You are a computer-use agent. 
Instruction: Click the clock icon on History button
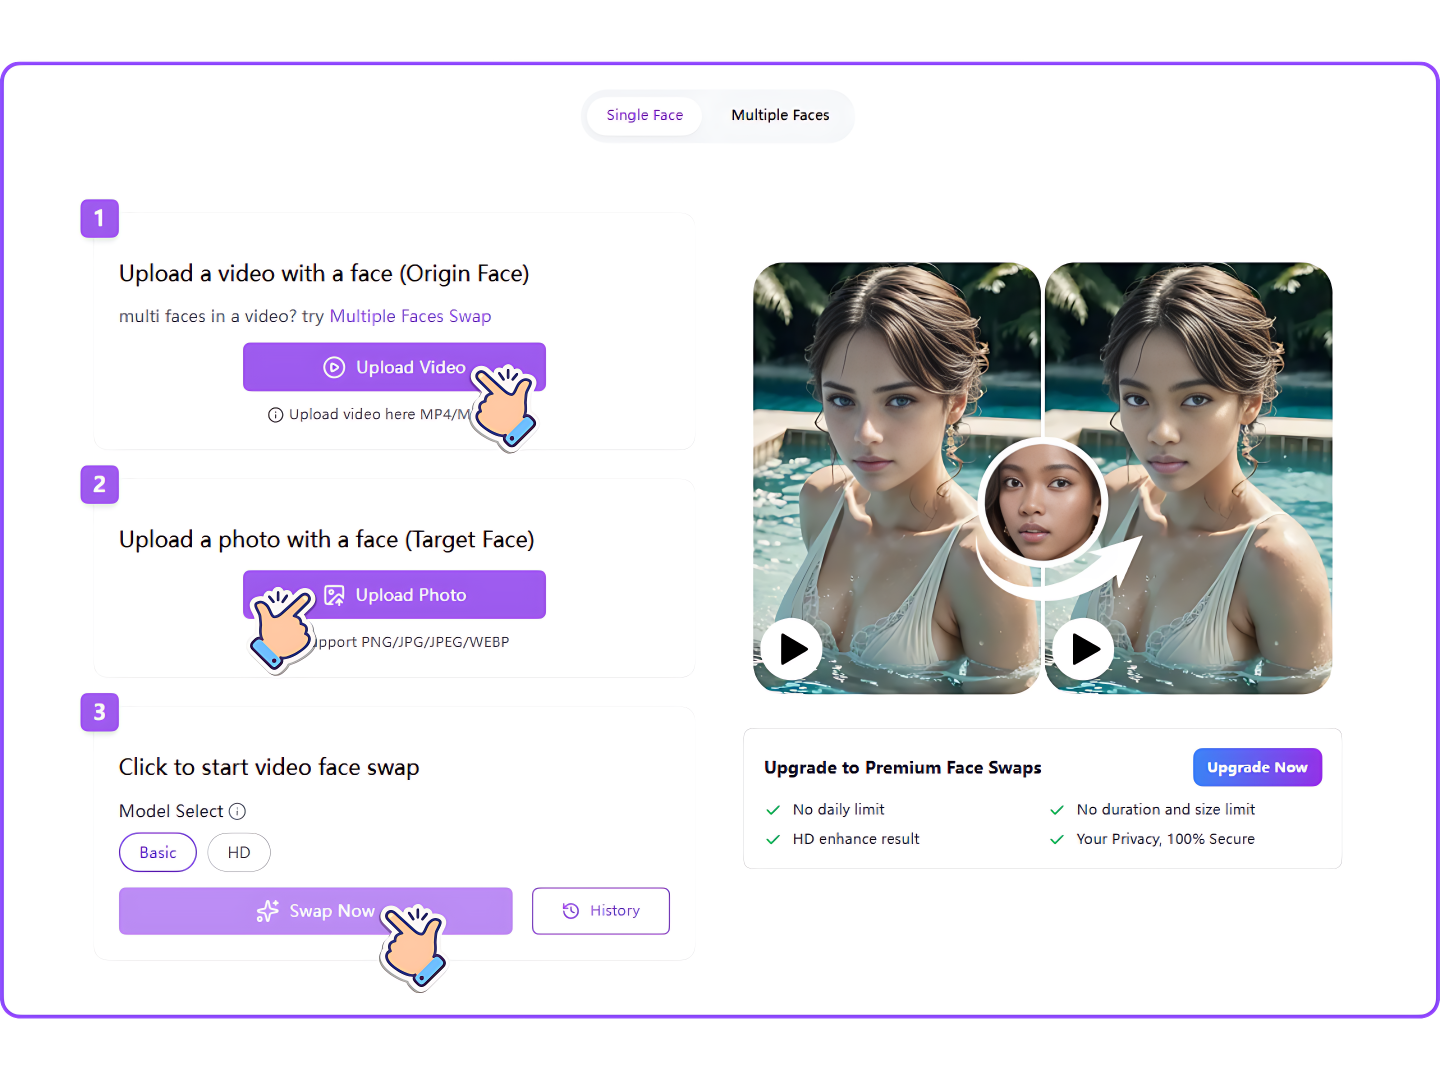click(571, 911)
